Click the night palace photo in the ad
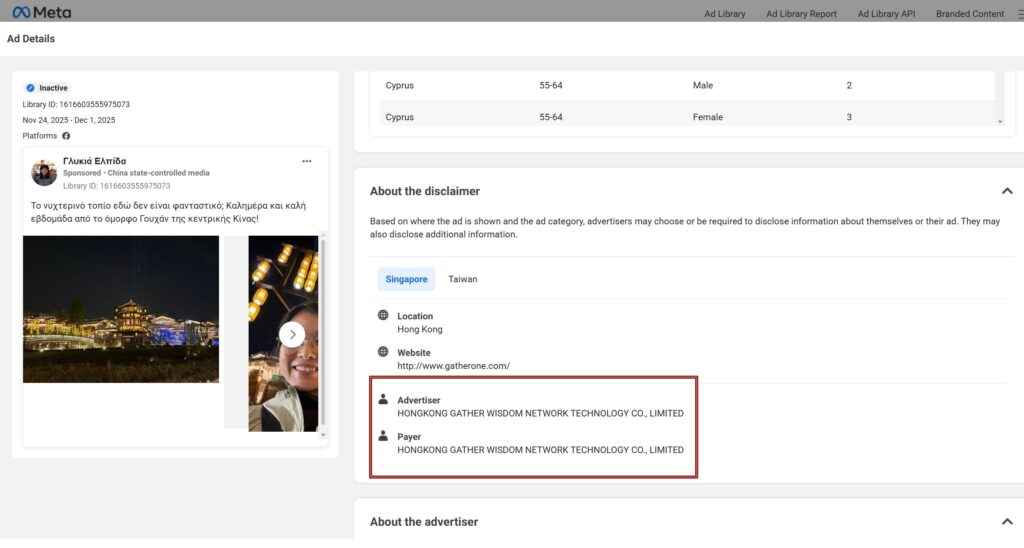The width and height of the screenshot is (1024, 548). click(121, 309)
